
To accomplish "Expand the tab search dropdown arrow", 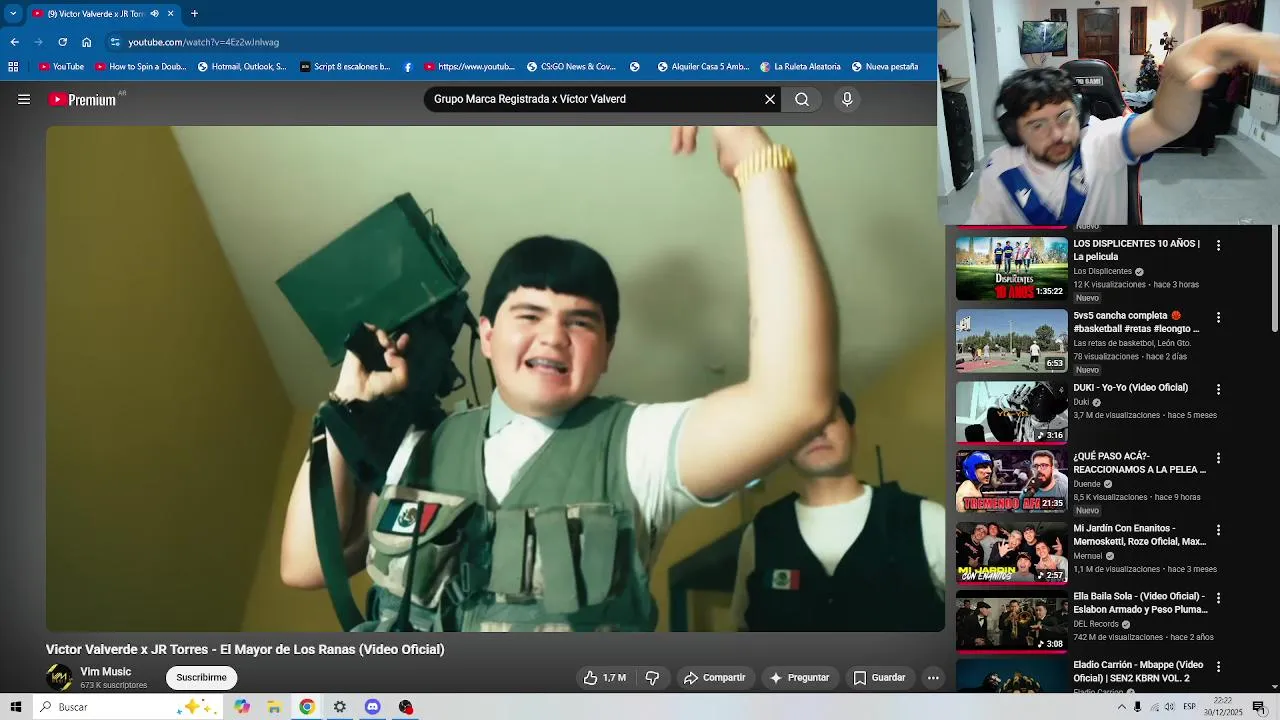I will [13, 14].
